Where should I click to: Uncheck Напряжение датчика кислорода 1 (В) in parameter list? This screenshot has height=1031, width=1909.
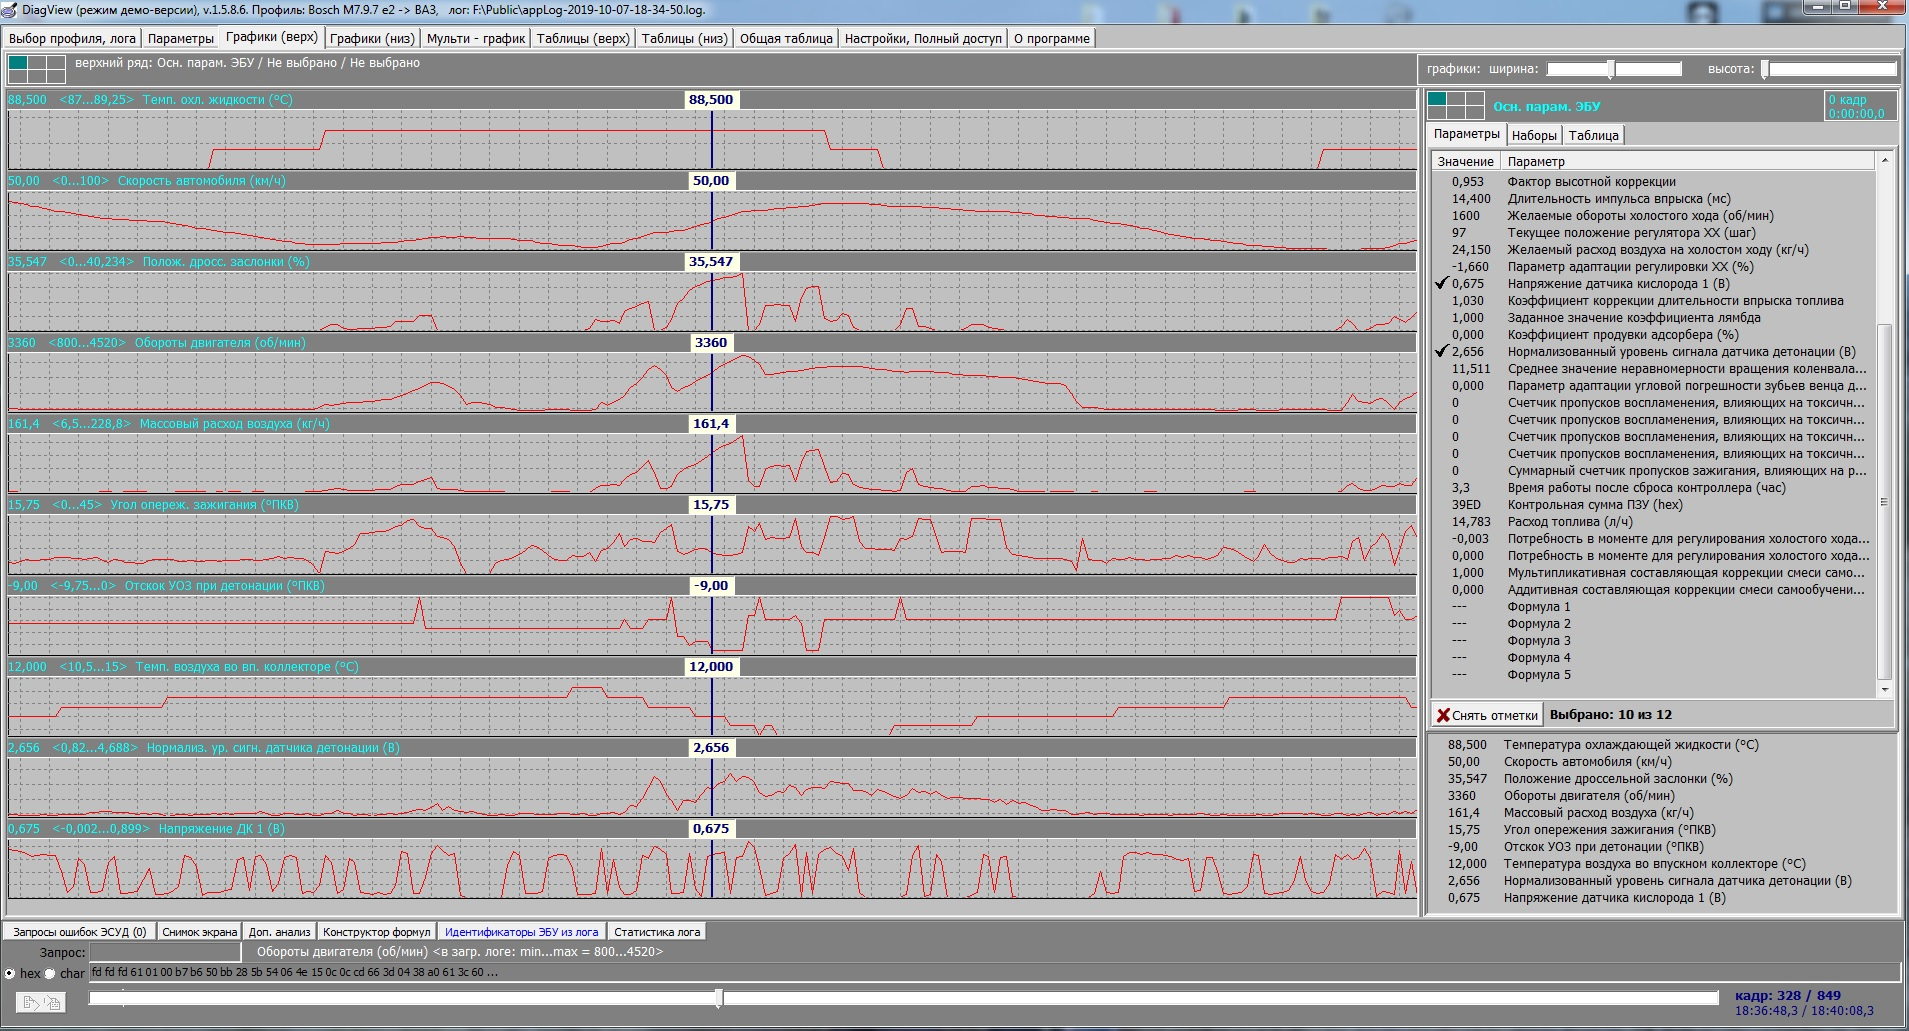coord(1441,284)
